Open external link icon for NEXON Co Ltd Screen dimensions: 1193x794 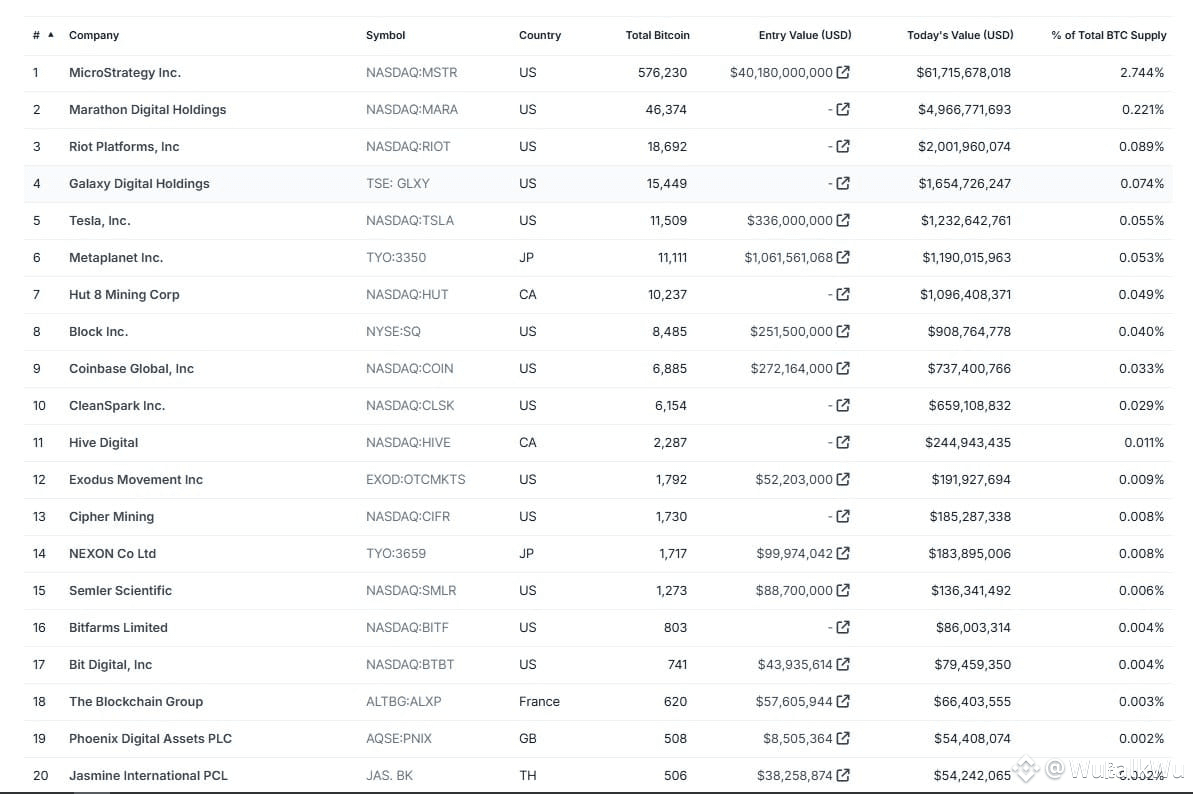pos(843,554)
